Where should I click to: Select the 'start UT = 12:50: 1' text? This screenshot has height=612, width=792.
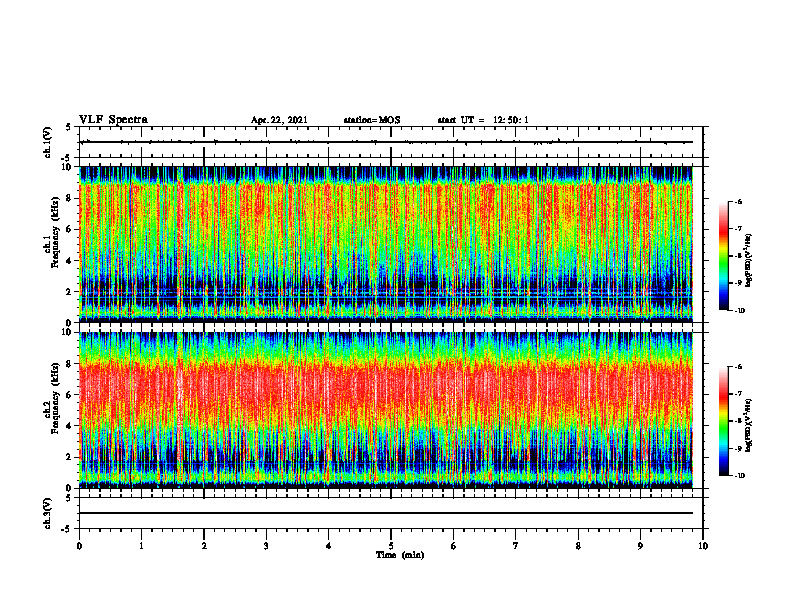pyautogui.click(x=483, y=120)
